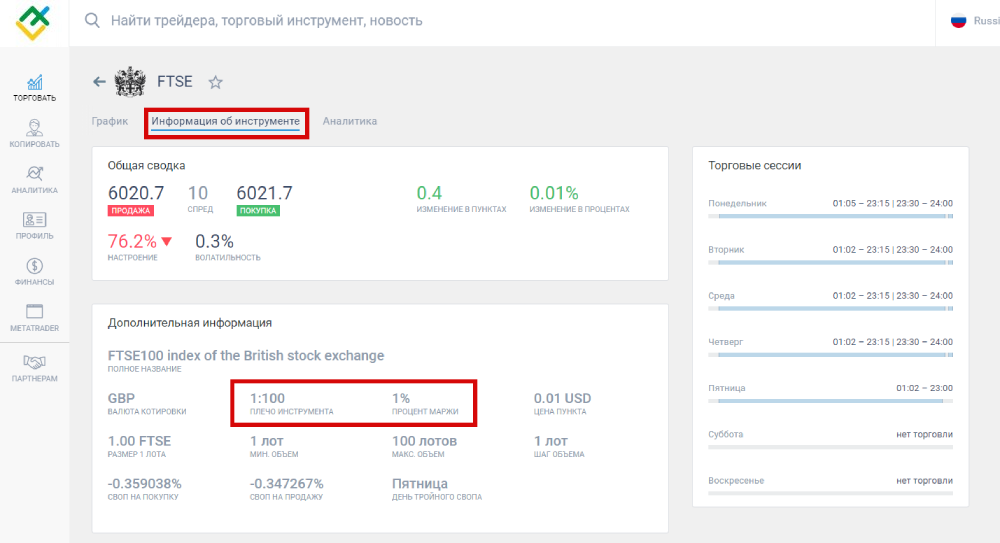
Task: Open the Финансы sidebar section
Action: [34, 272]
